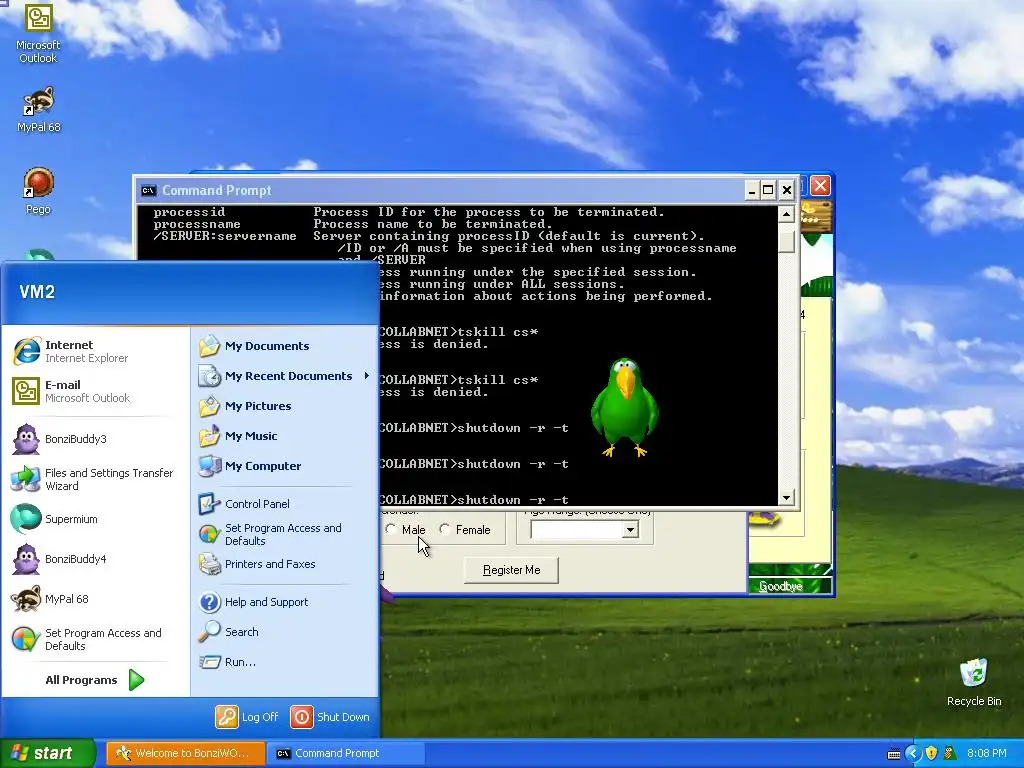Close the BonziWorld window with the red X
Image resolution: width=1024 pixels, height=768 pixels.
click(x=820, y=186)
